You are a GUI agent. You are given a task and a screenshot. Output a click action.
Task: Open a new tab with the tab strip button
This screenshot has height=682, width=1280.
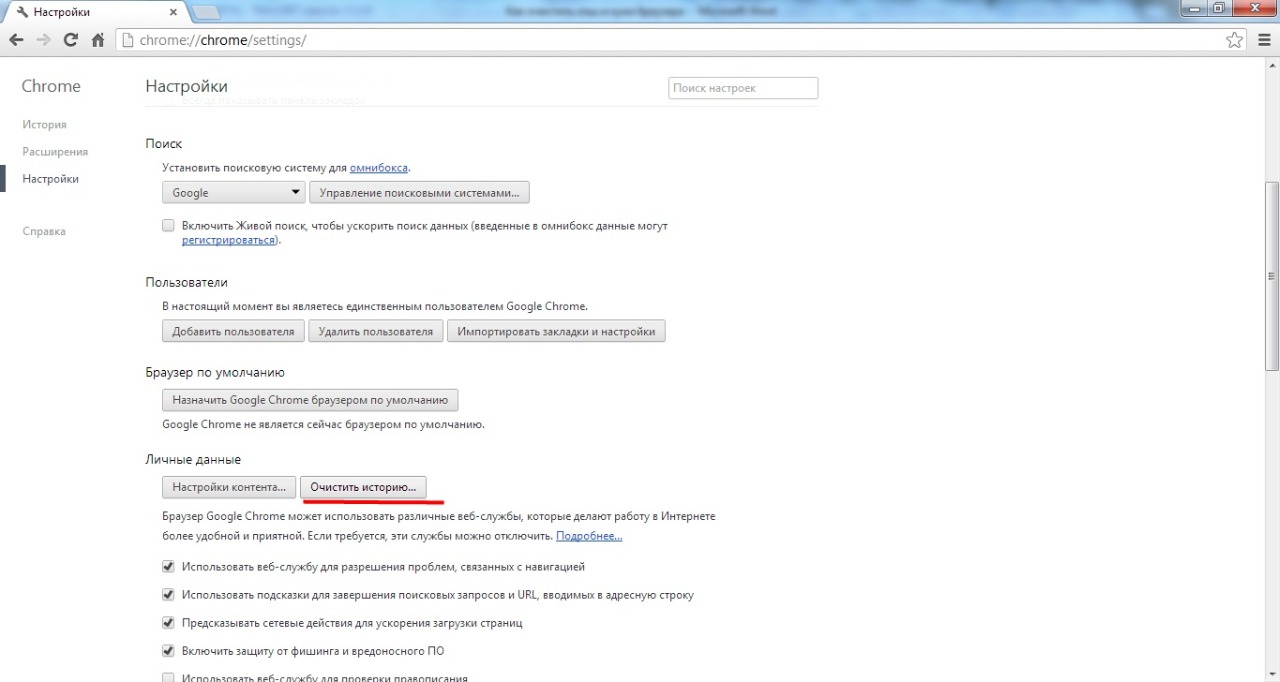(205, 12)
